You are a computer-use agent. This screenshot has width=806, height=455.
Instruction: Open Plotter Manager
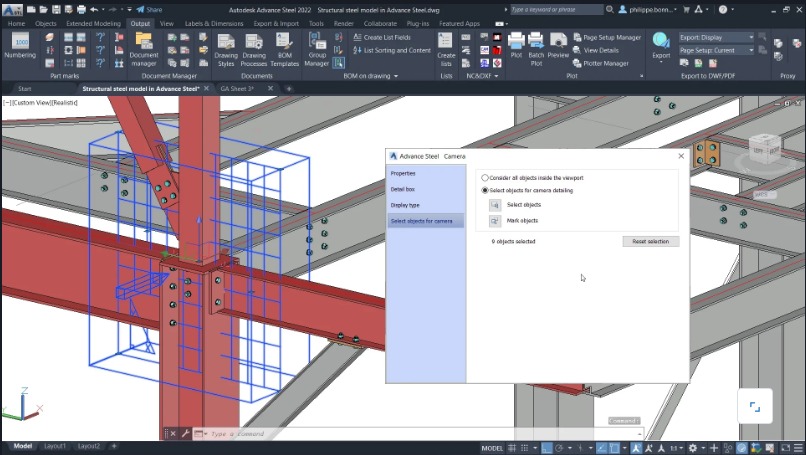(x=600, y=63)
